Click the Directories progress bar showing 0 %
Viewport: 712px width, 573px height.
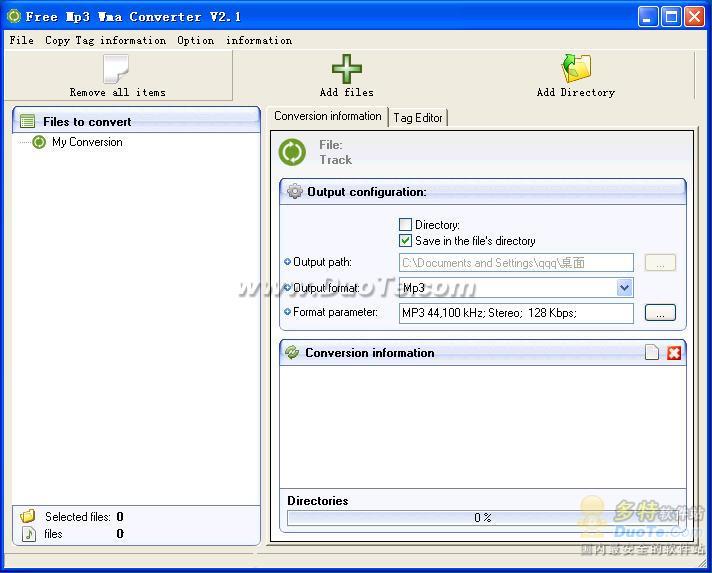click(483, 518)
